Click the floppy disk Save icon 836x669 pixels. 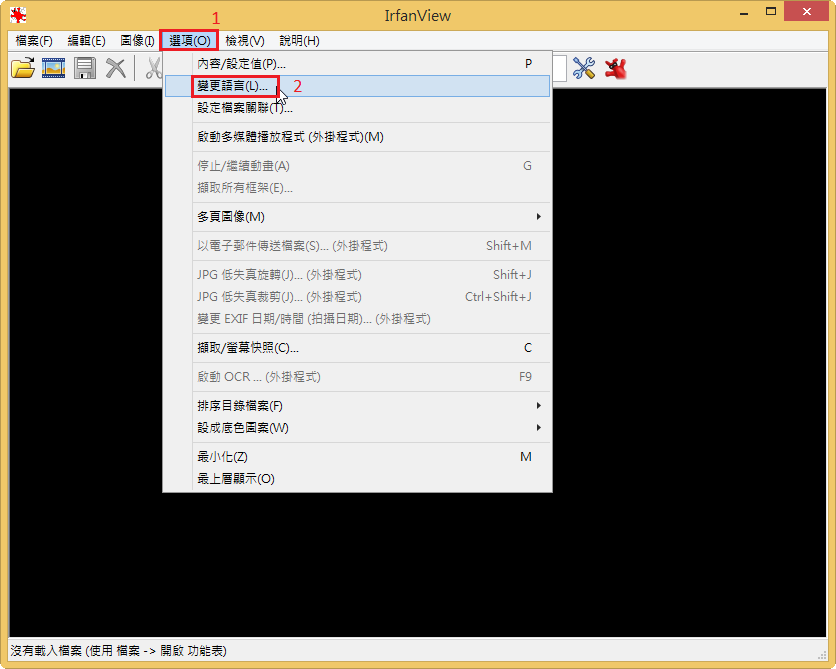(85, 68)
